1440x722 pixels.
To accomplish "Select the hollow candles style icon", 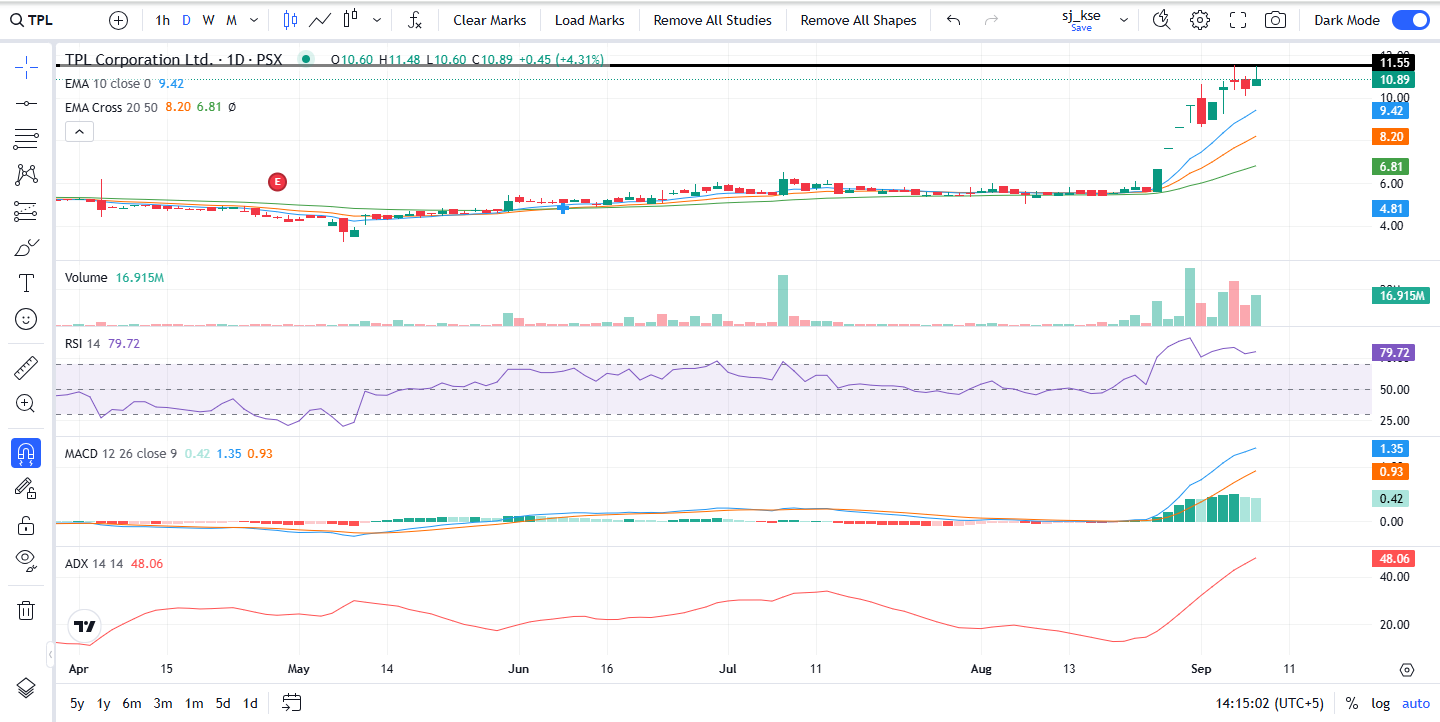I will (350, 20).
